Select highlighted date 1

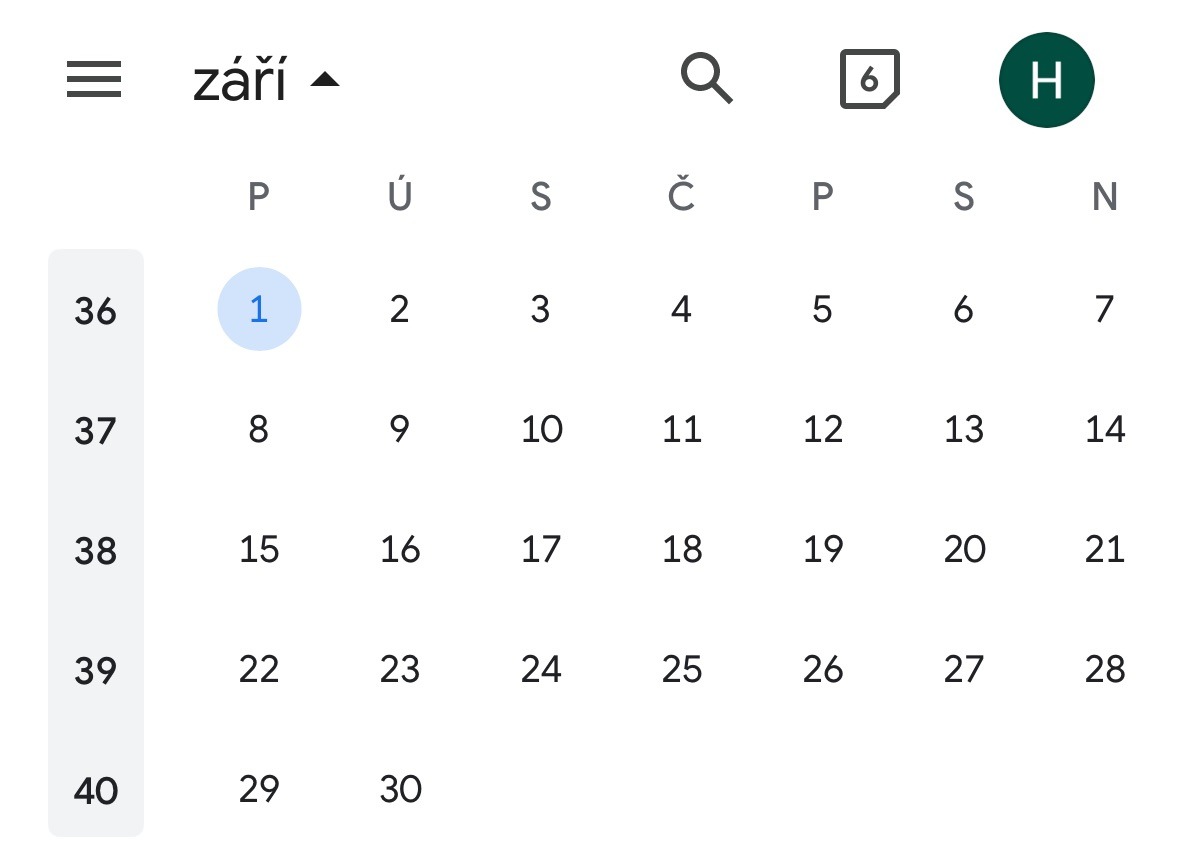tap(259, 310)
